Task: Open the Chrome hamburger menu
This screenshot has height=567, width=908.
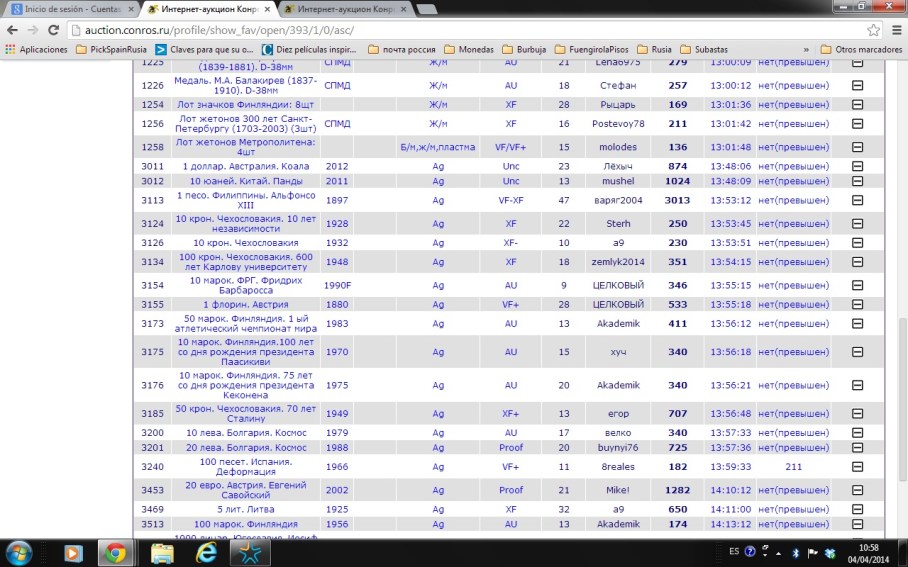Action: point(894,29)
